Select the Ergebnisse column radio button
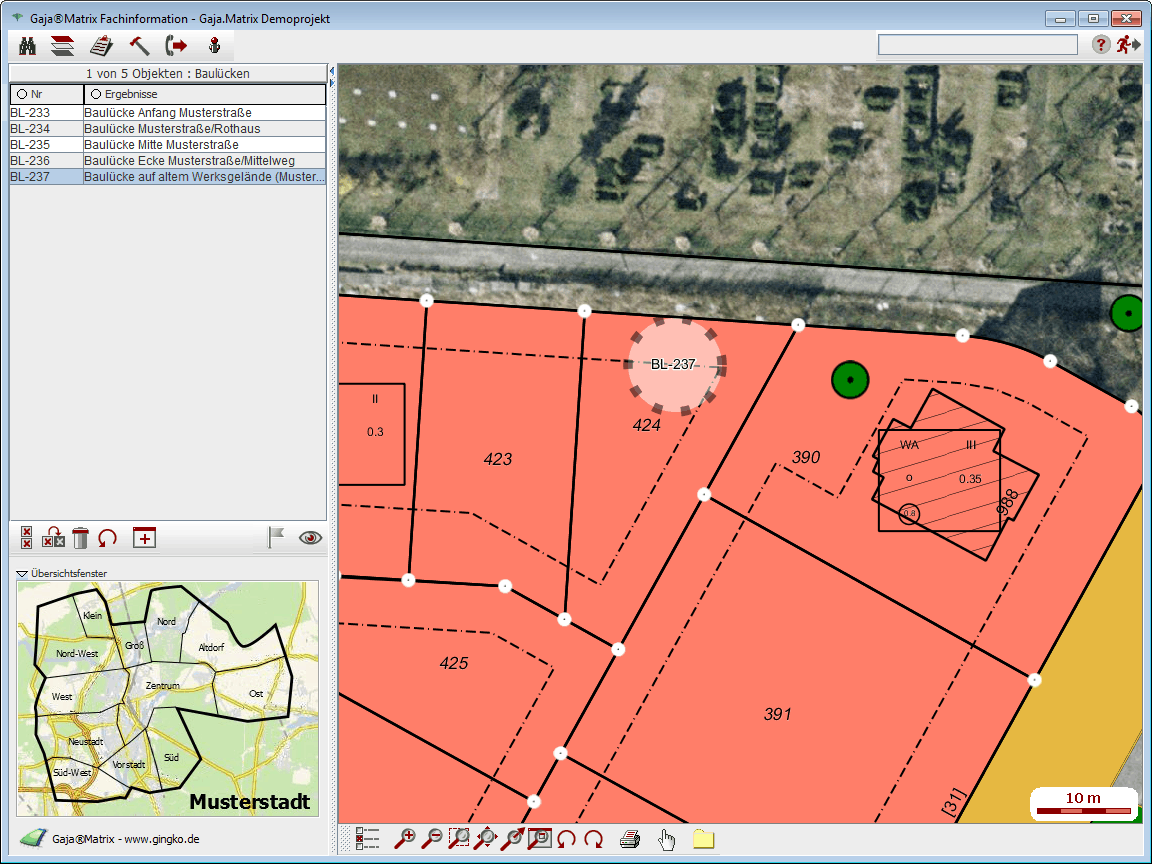1152x864 pixels. click(96, 94)
